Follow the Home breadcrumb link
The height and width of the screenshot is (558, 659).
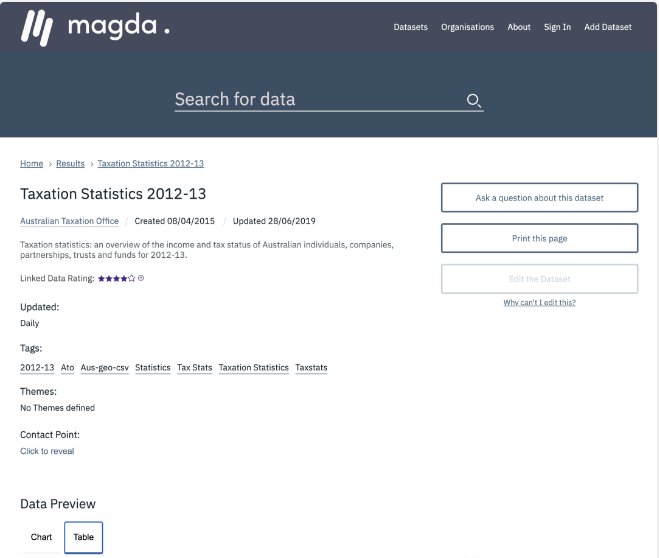coord(32,163)
